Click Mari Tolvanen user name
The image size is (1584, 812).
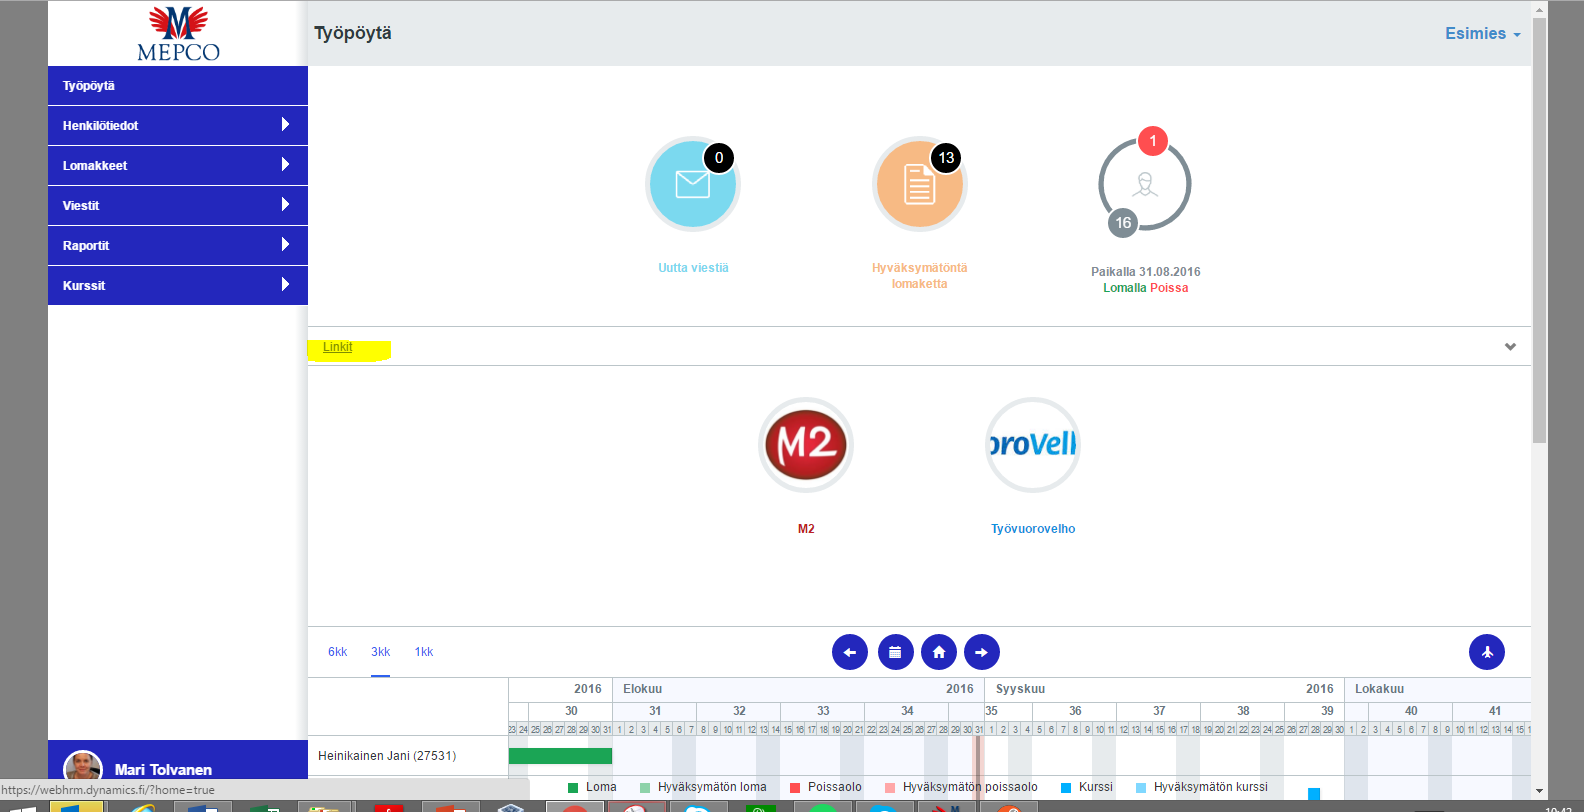pyautogui.click(x=163, y=769)
